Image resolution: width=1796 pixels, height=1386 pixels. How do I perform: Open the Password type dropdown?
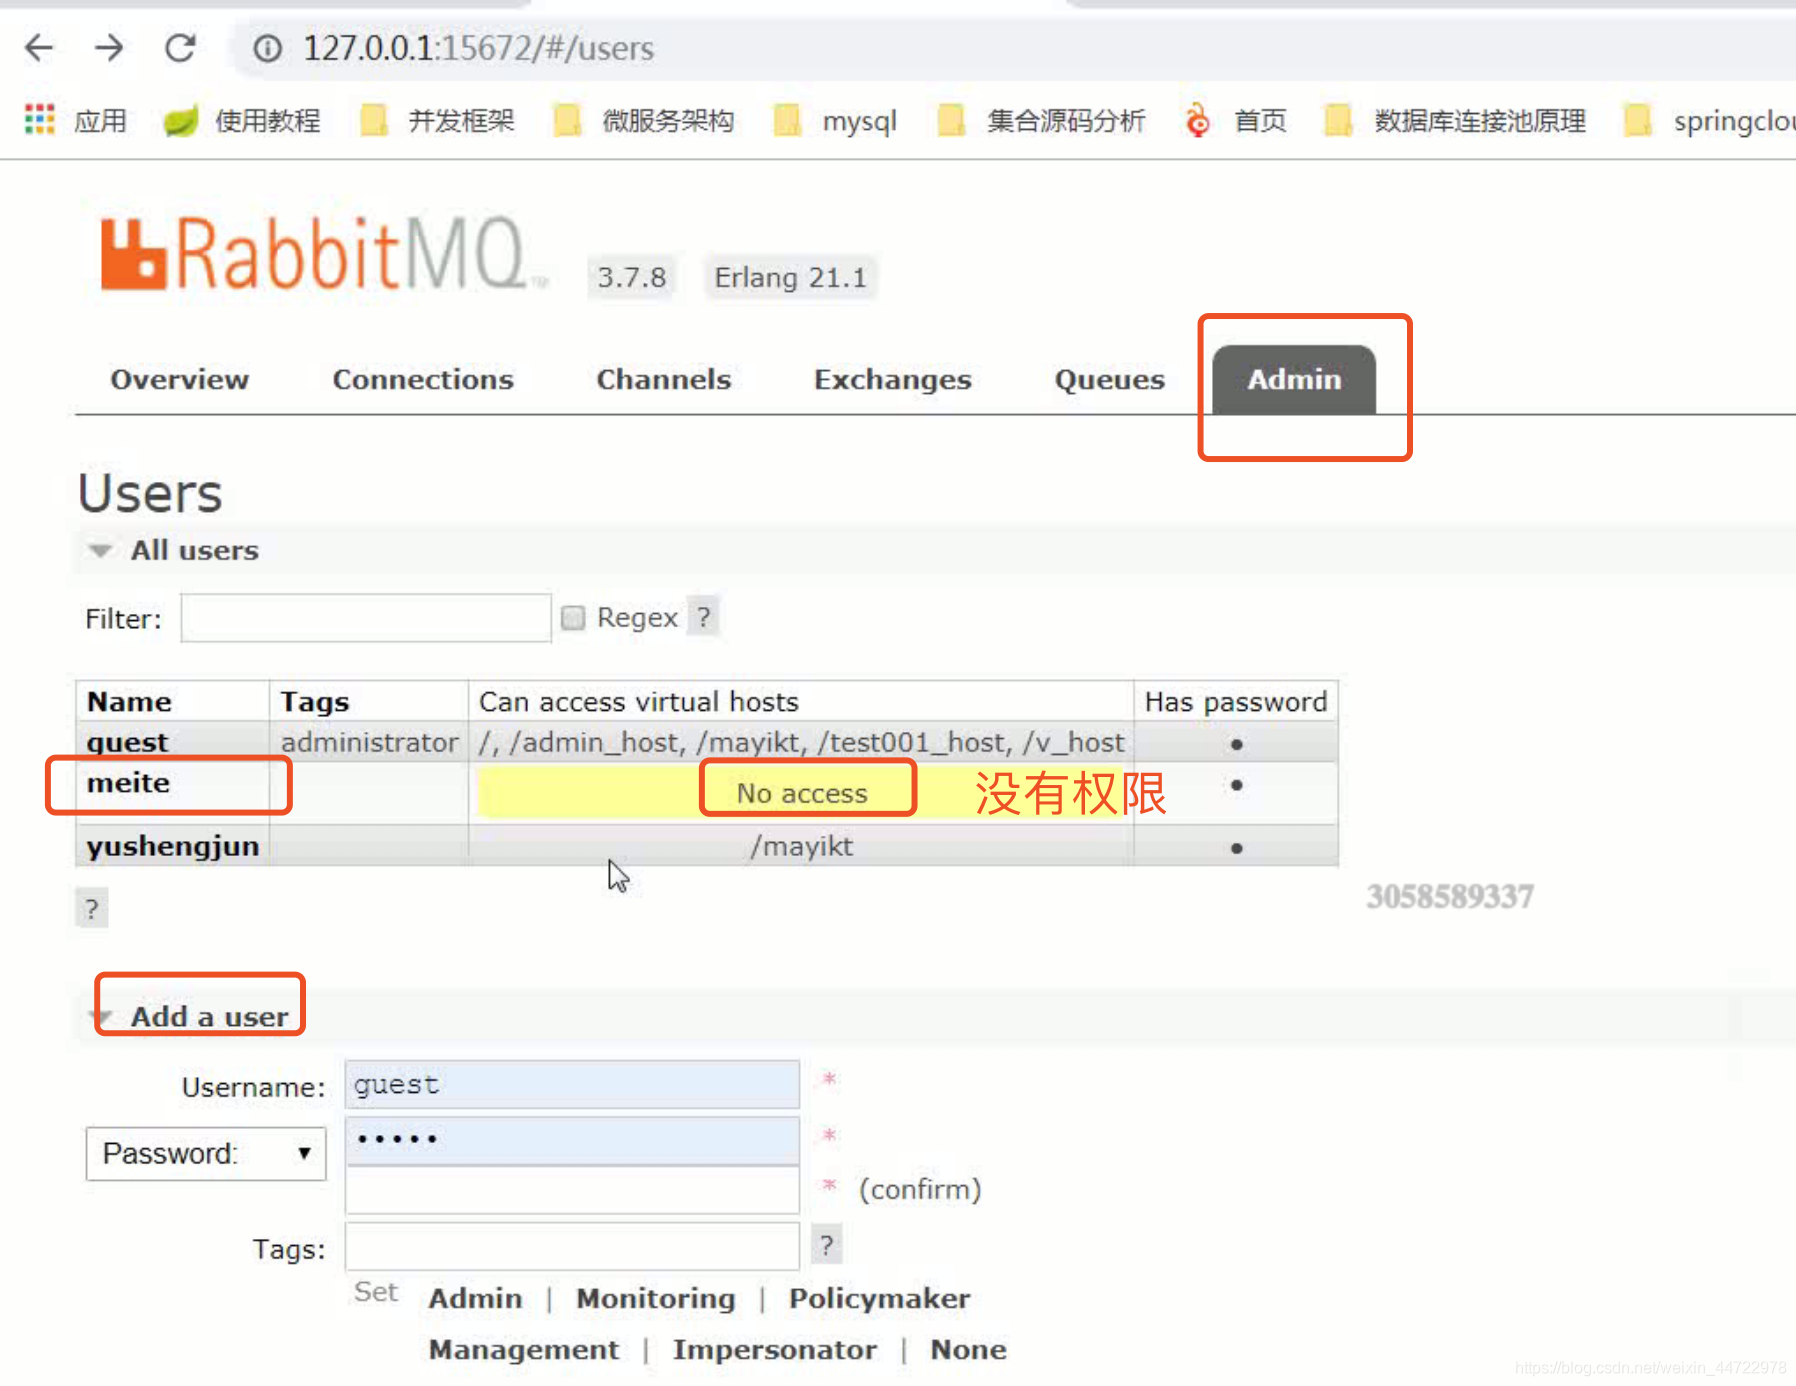[x=206, y=1153]
